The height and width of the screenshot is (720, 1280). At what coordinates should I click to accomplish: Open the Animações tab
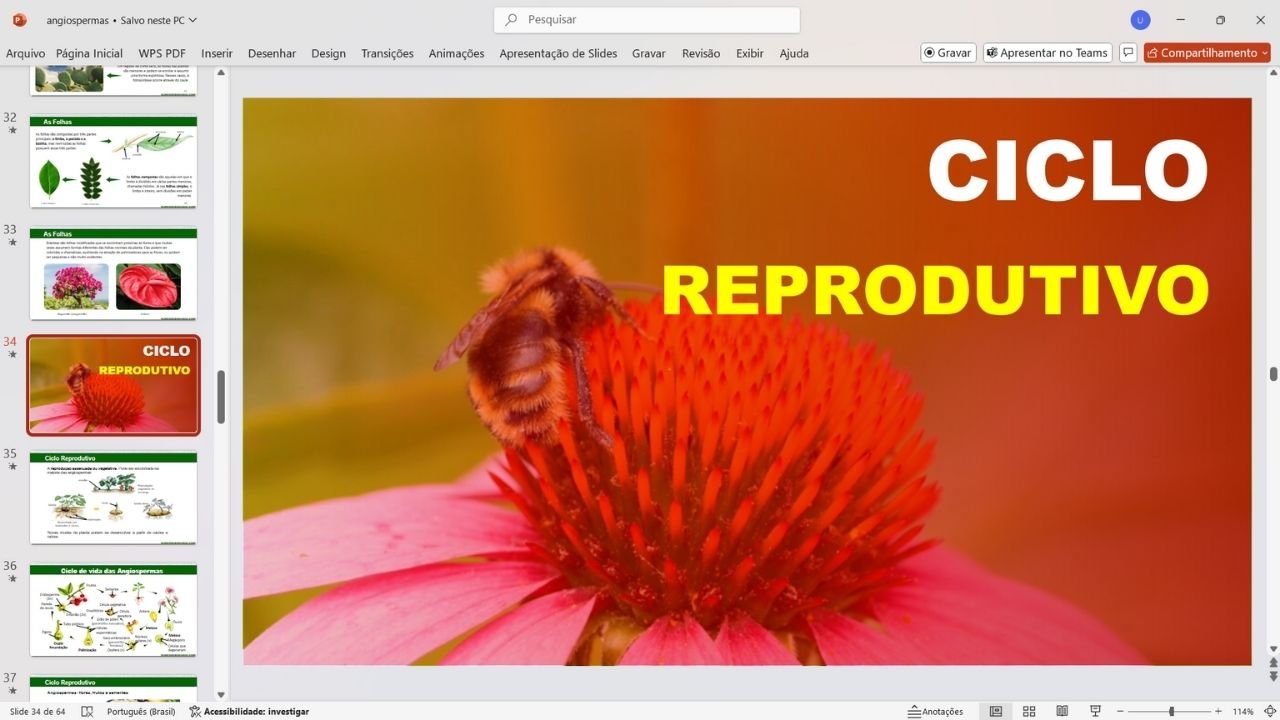pos(456,53)
